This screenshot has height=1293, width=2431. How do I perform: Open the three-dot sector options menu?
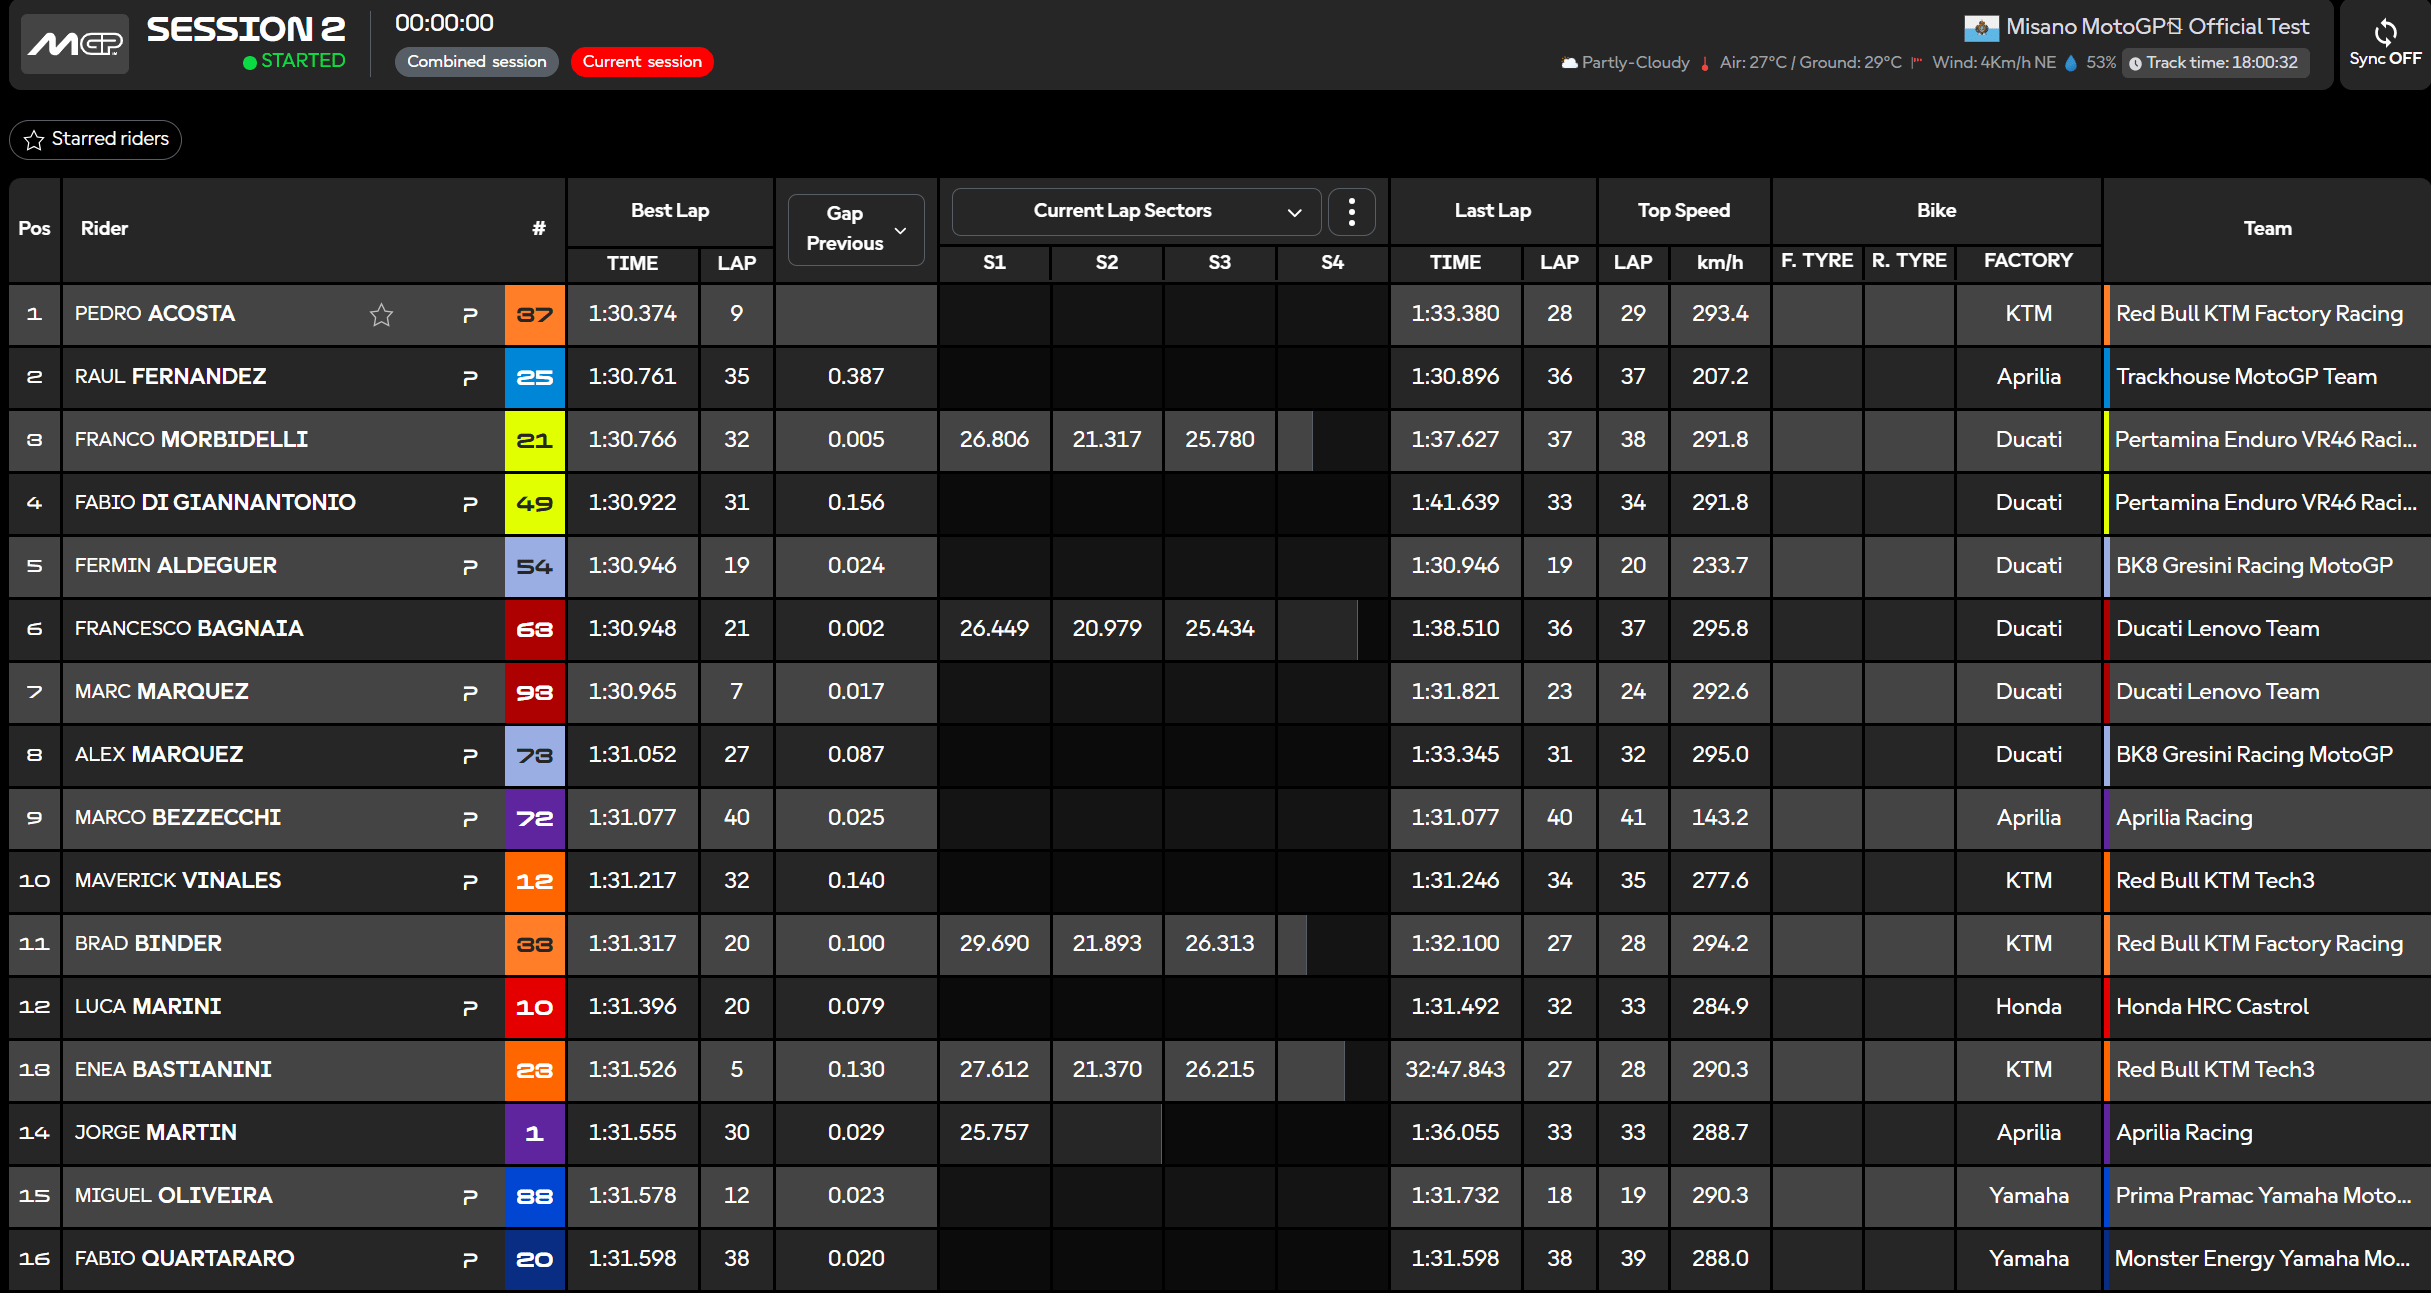tap(1352, 211)
